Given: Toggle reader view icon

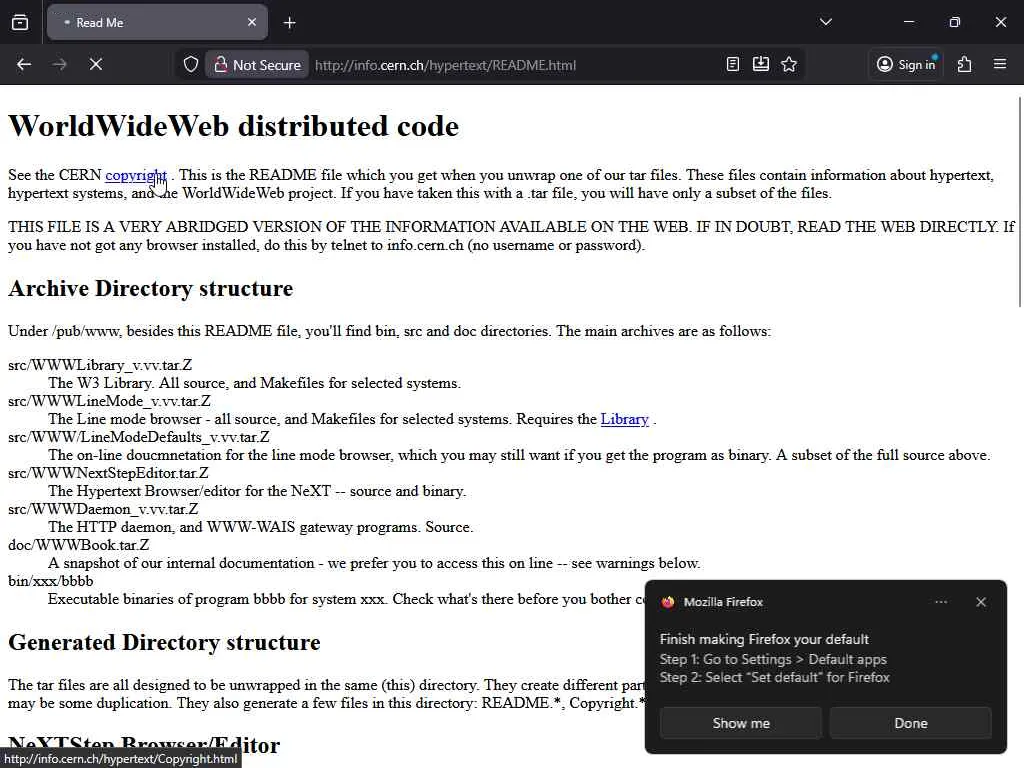Looking at the screenshot, I should point(733,64).
